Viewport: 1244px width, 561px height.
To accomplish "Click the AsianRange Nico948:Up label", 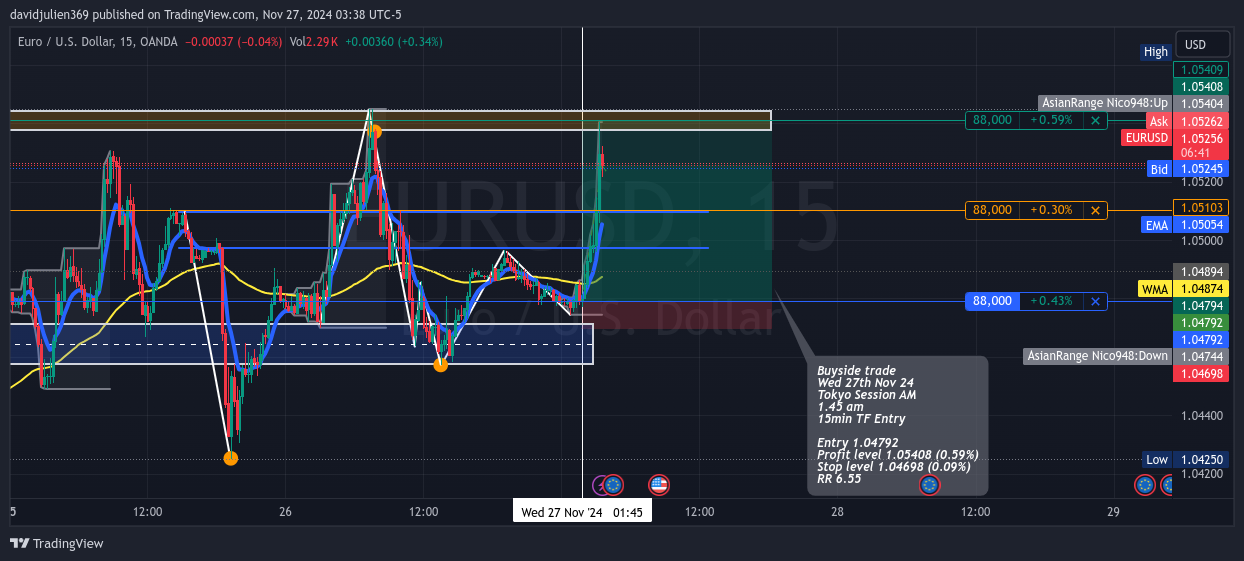I will coord(1105,103).
